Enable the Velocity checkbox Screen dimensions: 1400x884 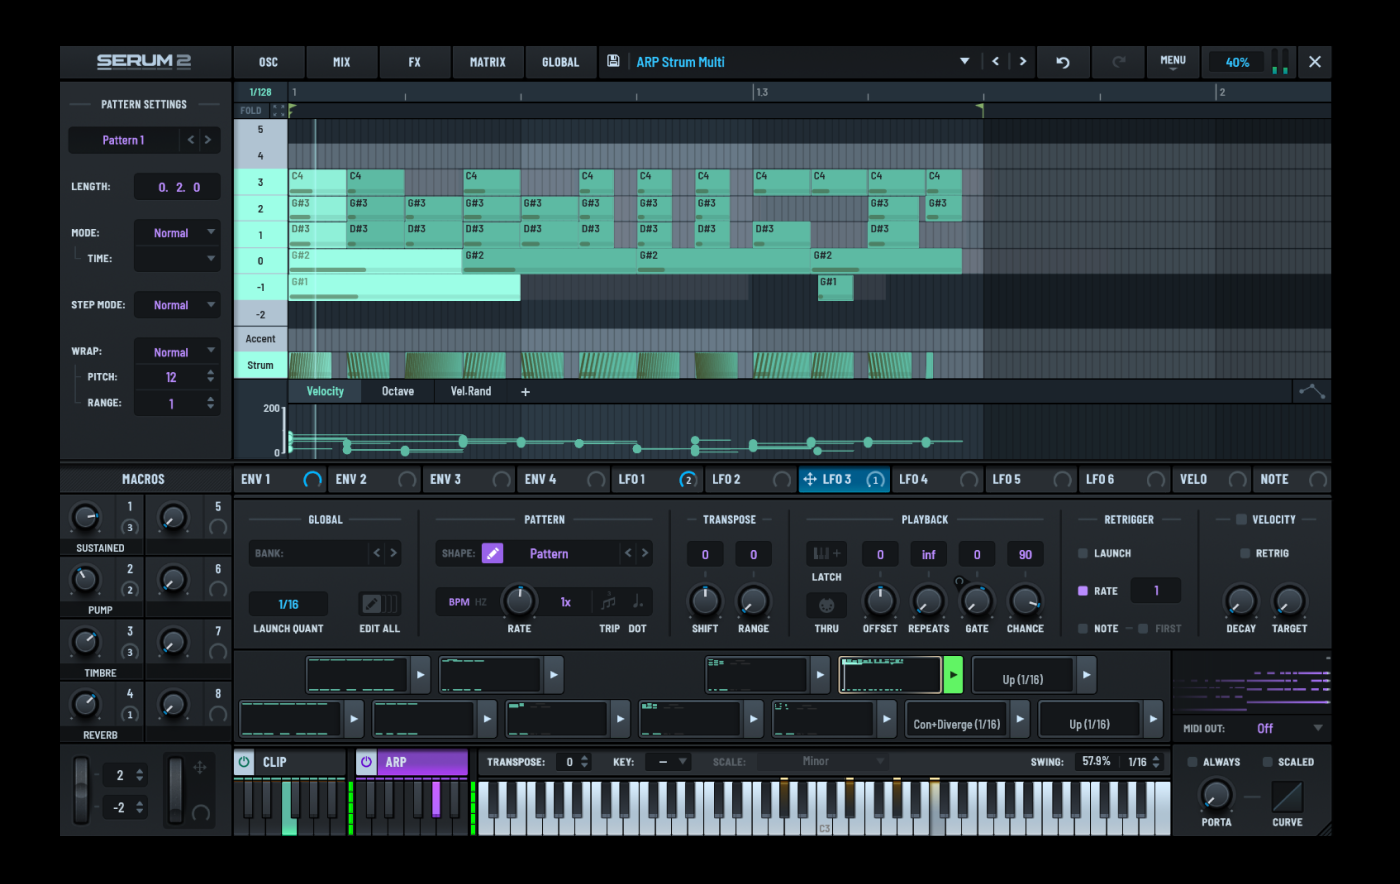point(1241,520)
